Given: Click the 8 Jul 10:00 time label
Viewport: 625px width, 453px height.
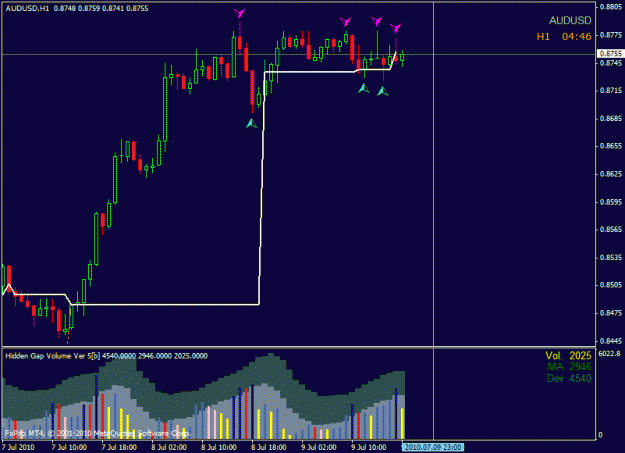Looking at the screenshot, I should coord(219,447).
